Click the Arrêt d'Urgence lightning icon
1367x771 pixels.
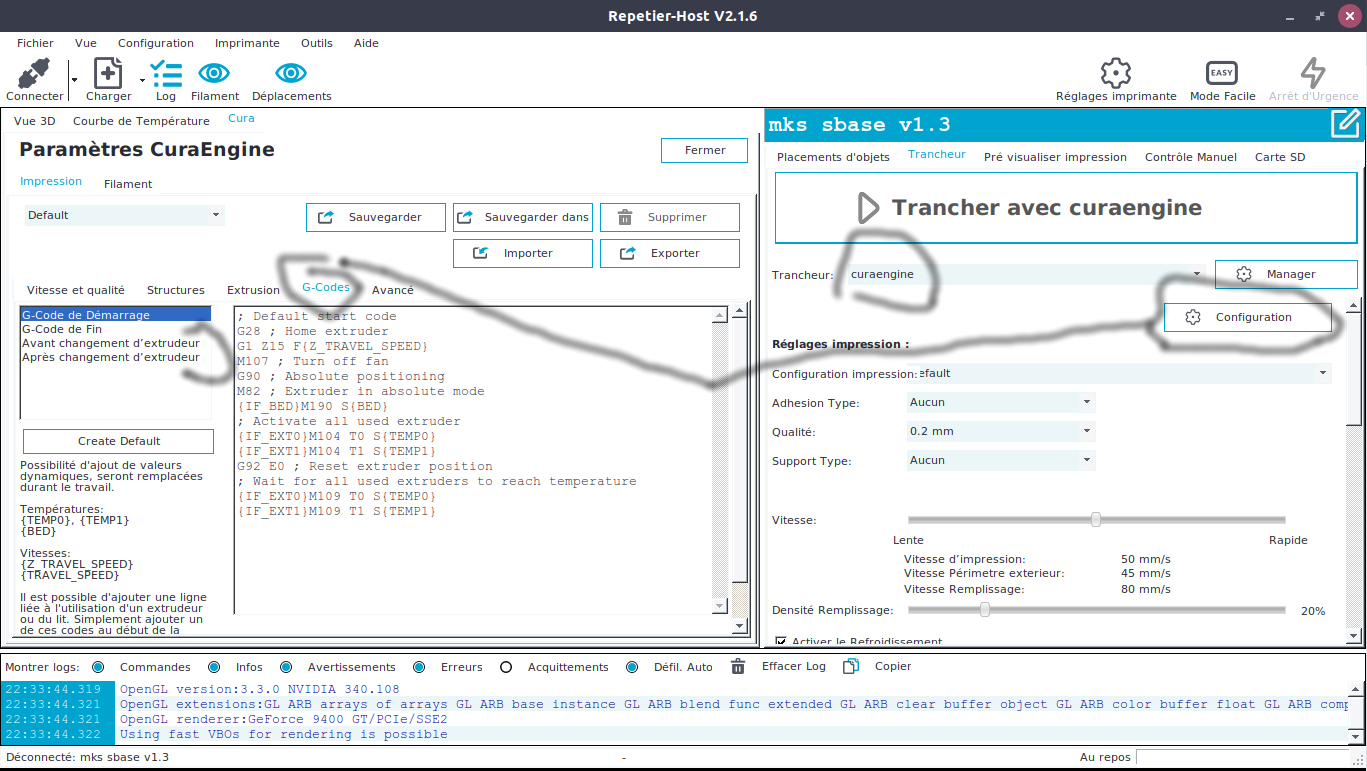coord(1313,73)
